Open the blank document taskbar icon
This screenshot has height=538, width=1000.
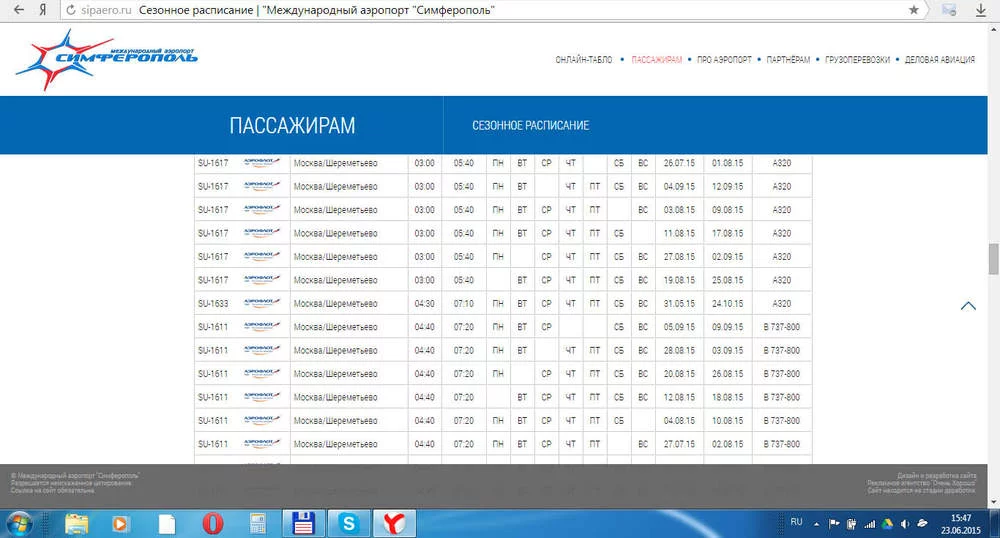point(166,523)
